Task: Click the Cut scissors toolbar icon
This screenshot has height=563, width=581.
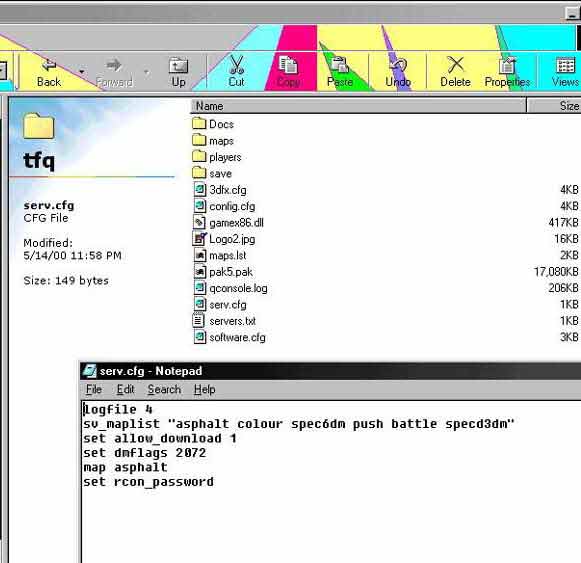Action: [x=236, y=65]
